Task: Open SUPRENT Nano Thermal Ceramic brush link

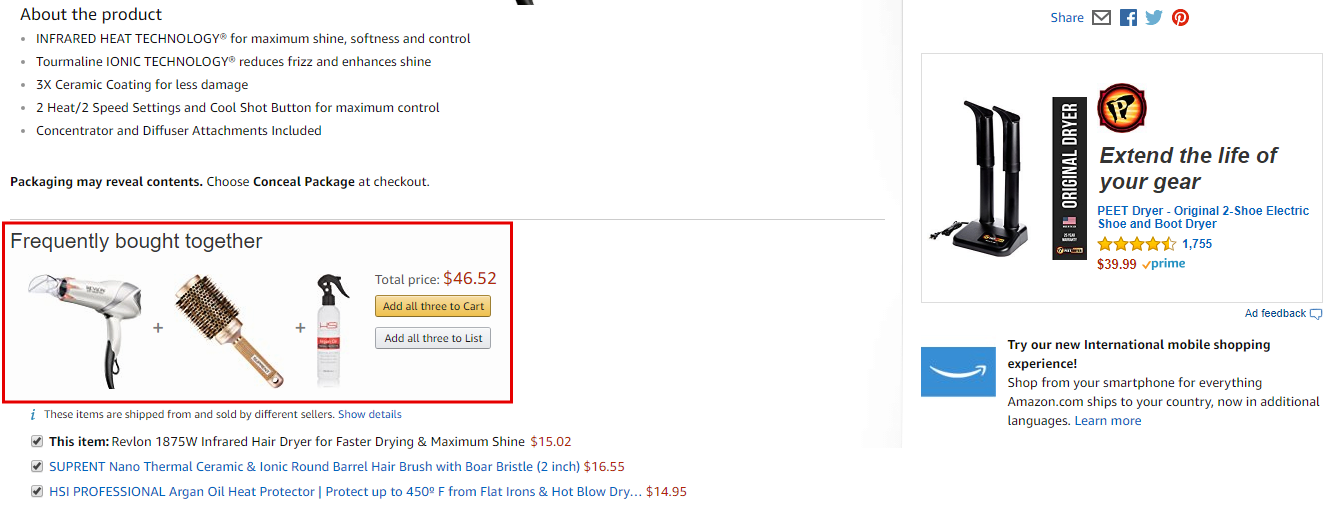Action: (314, 466)
